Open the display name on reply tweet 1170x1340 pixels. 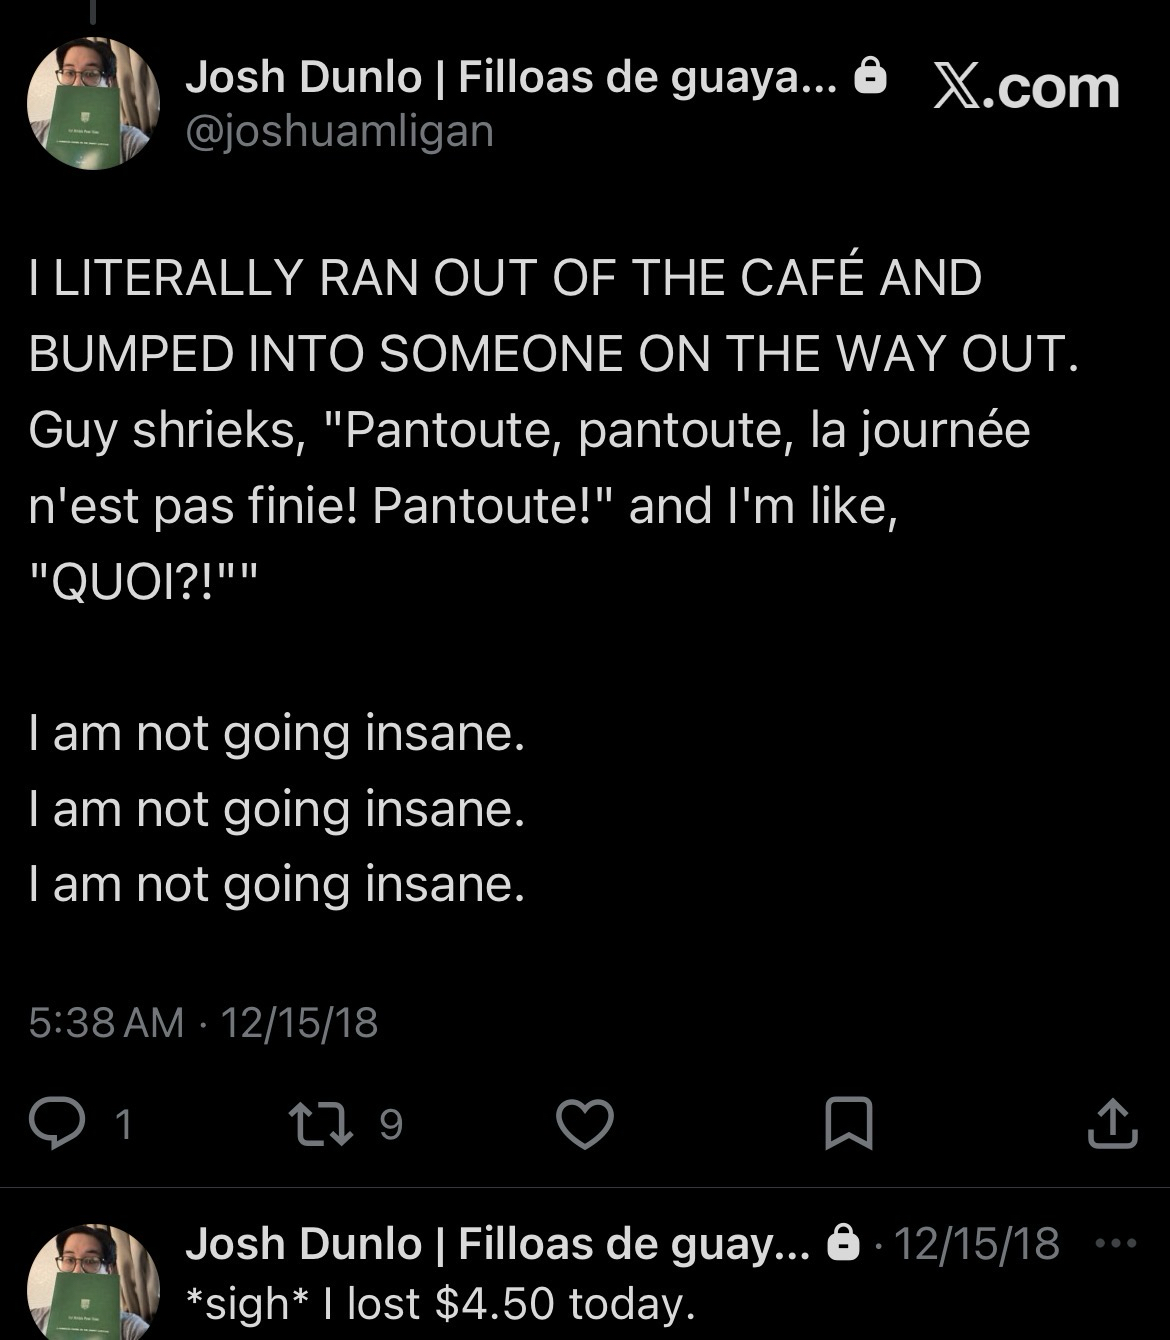pyautogui.click(x=497, y=1244)
